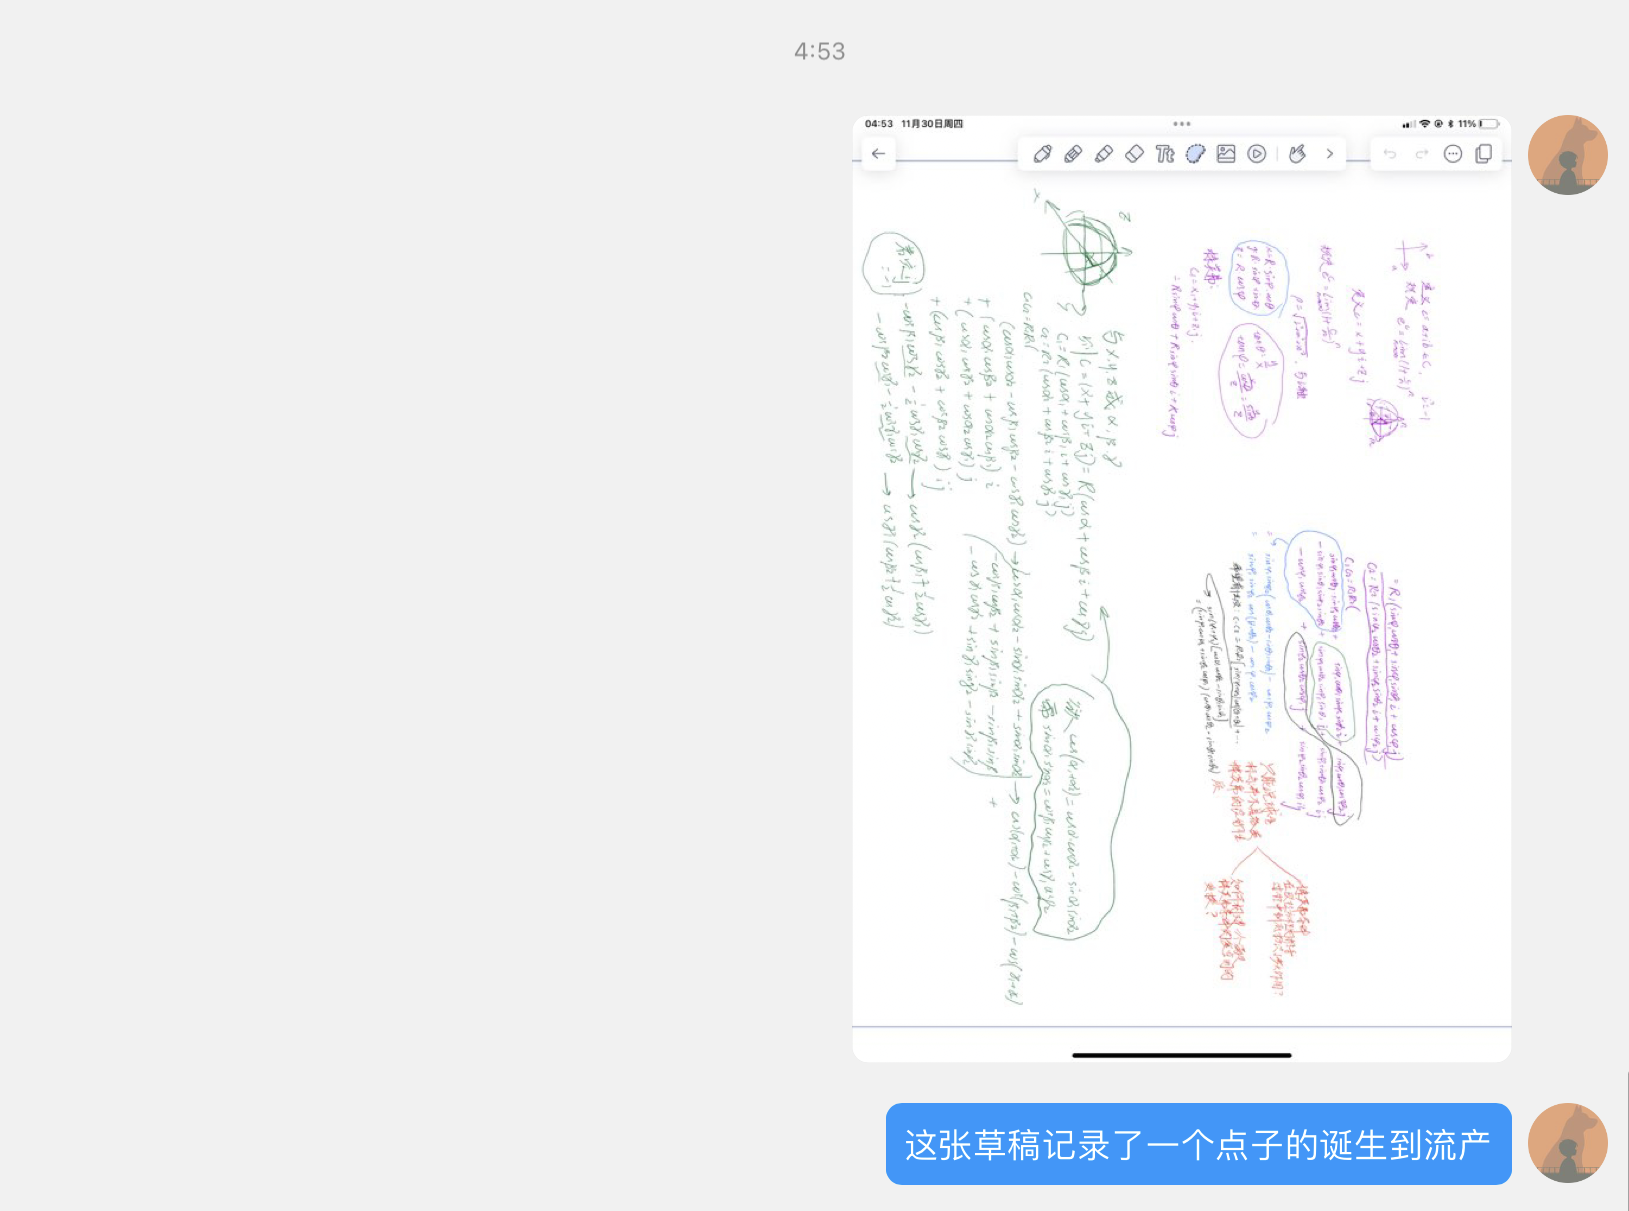Image resolution: width=1629 pixels, height=1211 pixels.
Task: Select the eraser tool
Action: [x=1134, y=154]
